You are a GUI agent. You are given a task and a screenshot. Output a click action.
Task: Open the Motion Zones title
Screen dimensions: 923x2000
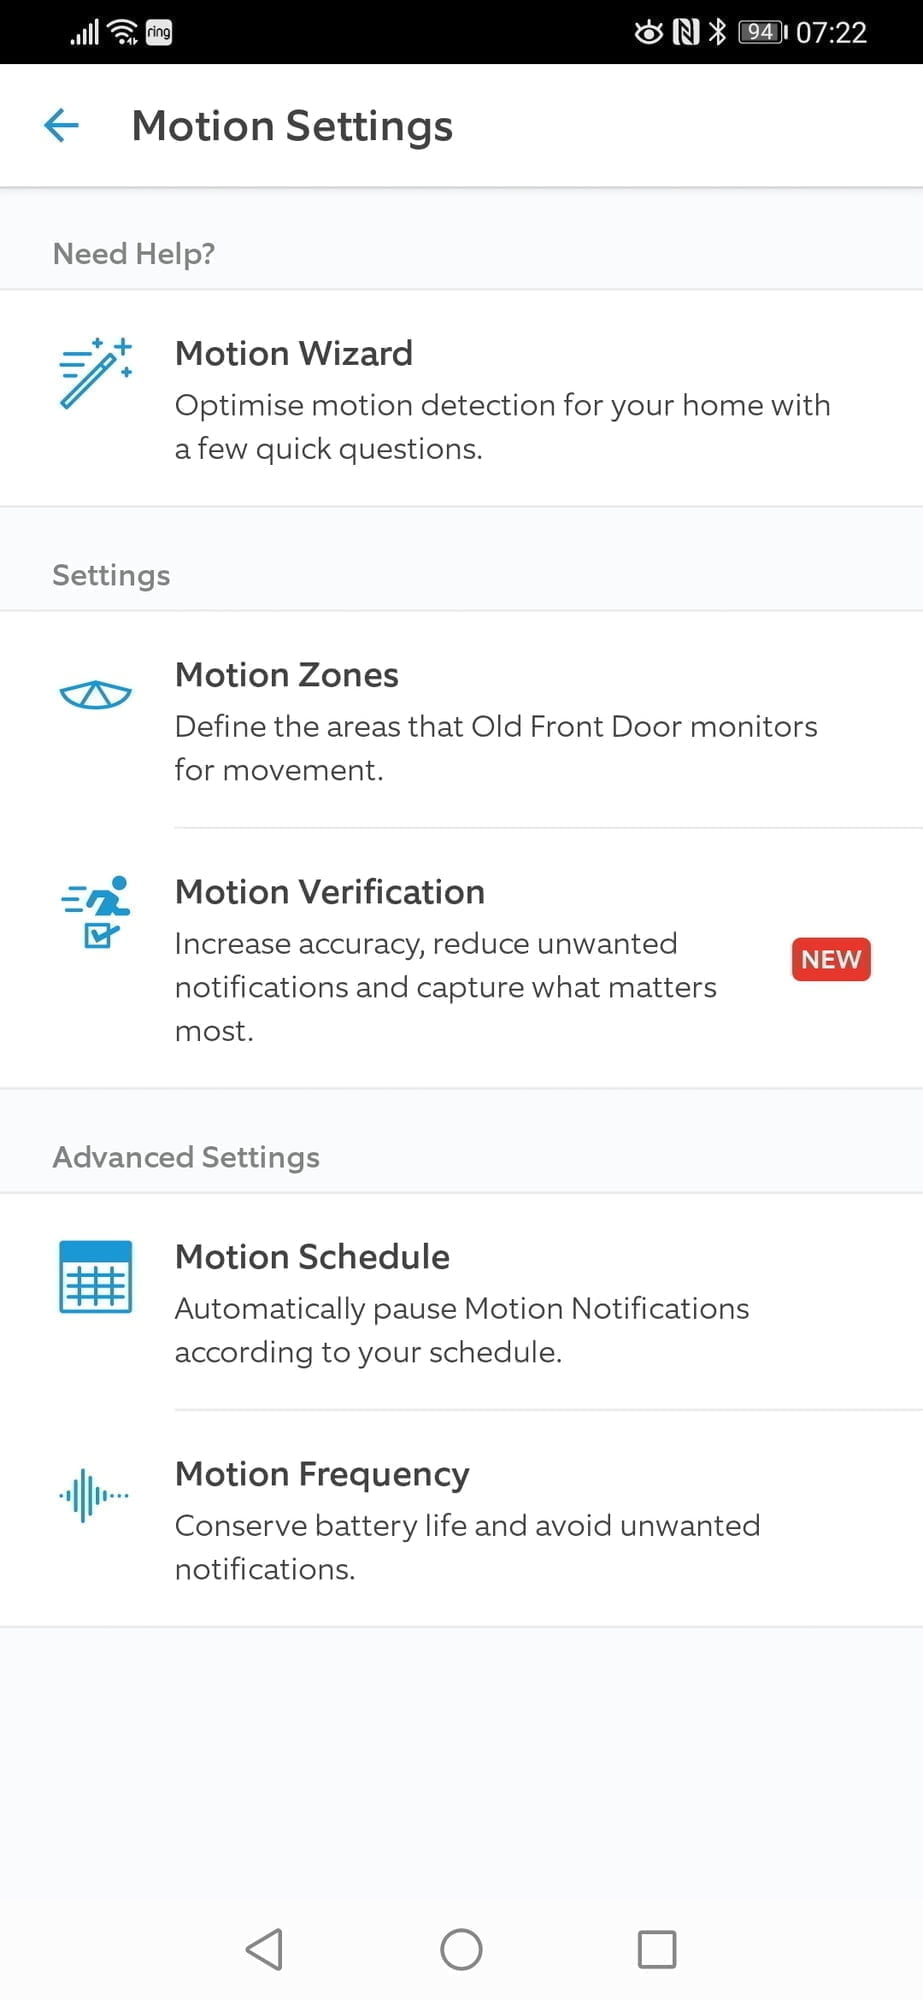click(x=286, y=675)
